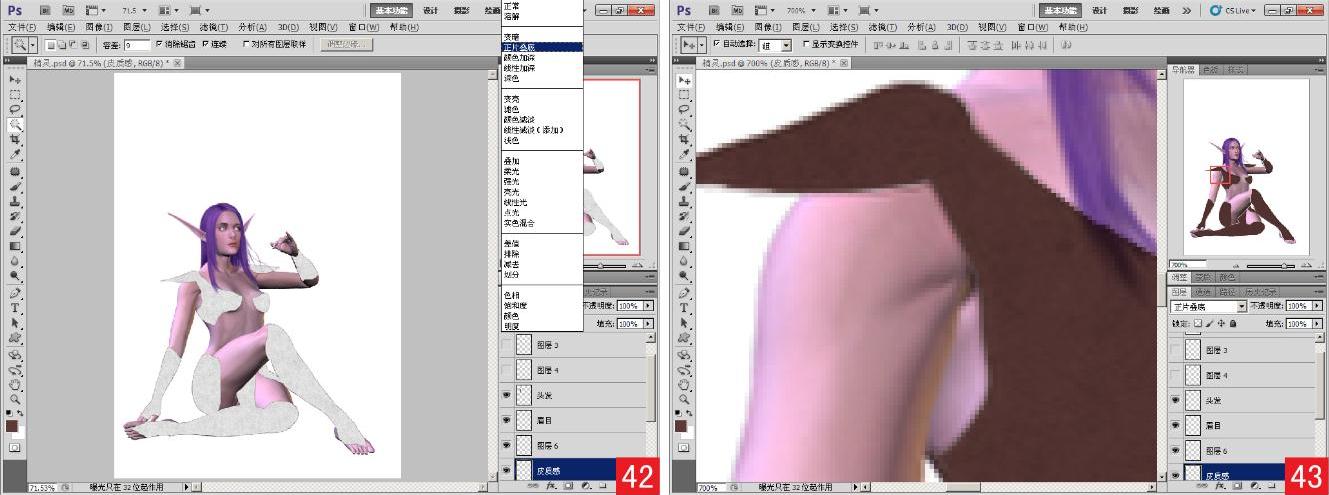1329x495 pixels.
Task: Select Move tool in right window toolbox
Action: [684, 79]
